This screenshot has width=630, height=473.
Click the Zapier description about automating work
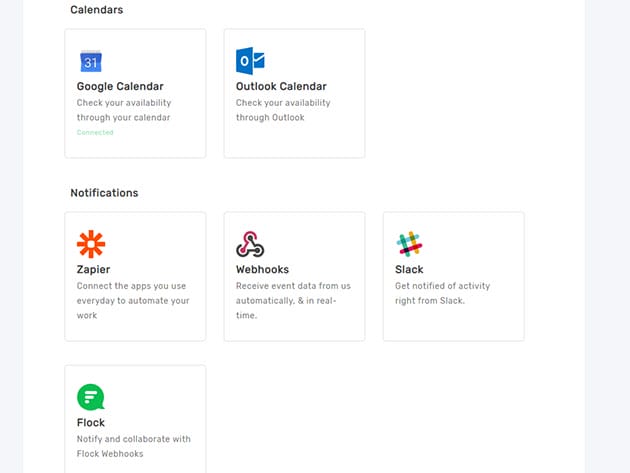coord(133,300)
